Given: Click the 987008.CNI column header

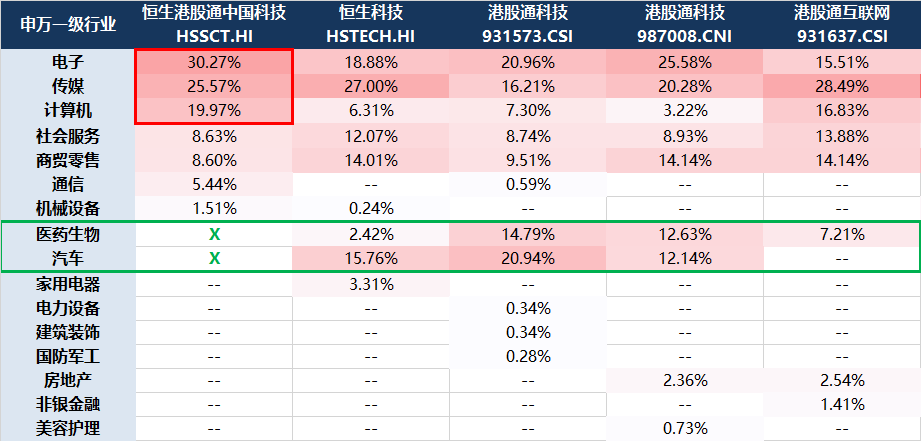Looking at the screenshot, I should pos(685,24).
